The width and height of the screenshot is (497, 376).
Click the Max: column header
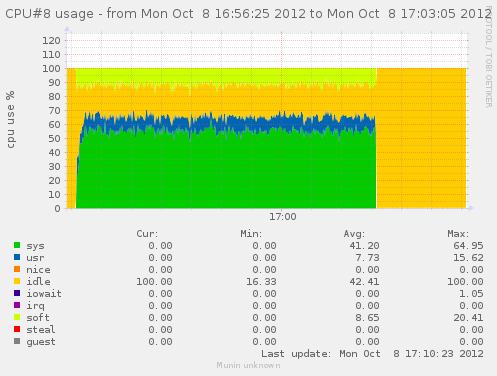point(458,234)
